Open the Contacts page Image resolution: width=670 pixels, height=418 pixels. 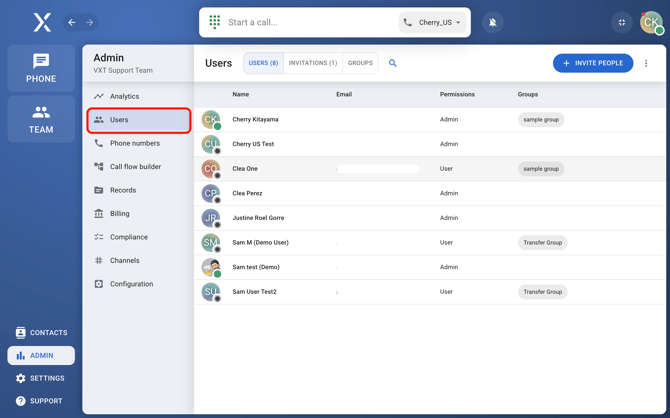point(41,333)
